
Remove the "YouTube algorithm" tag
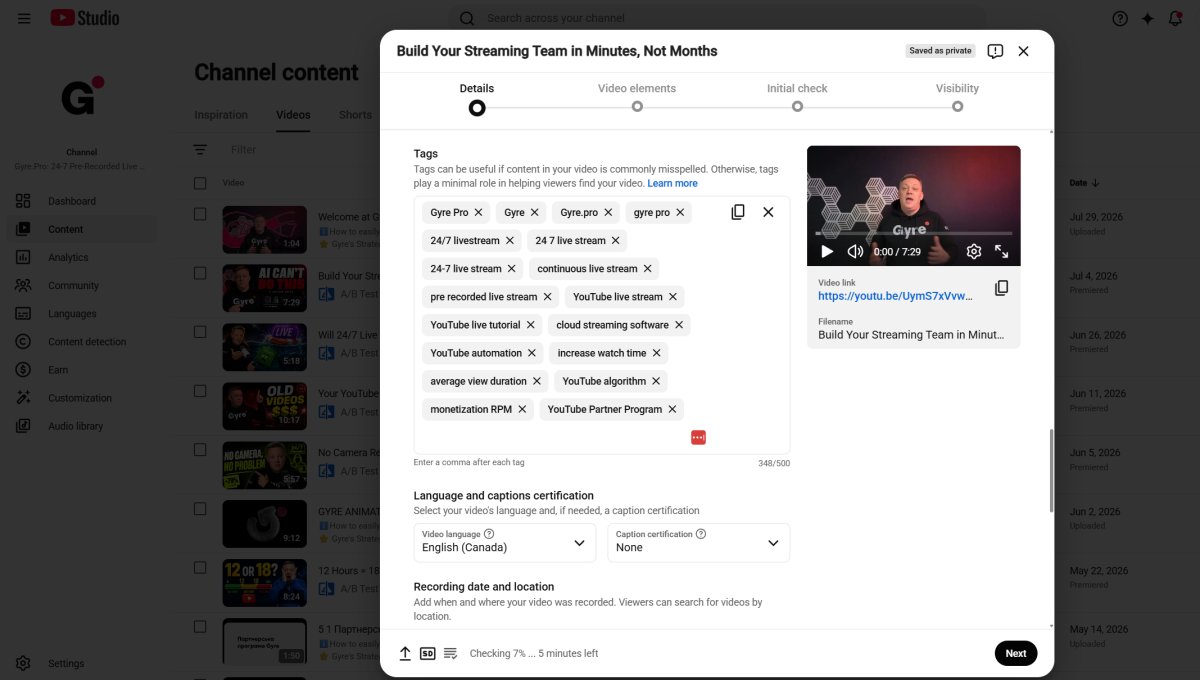pyautogui.click(x=656, y=381)
